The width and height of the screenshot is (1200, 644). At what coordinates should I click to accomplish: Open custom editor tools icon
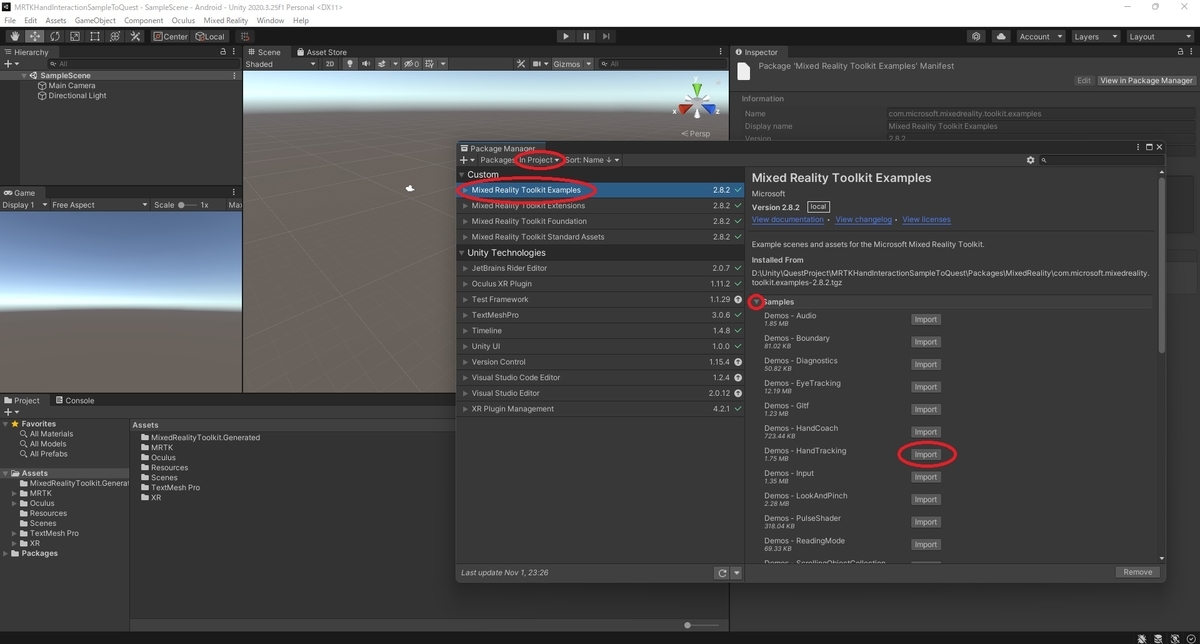tap(135, 37)
